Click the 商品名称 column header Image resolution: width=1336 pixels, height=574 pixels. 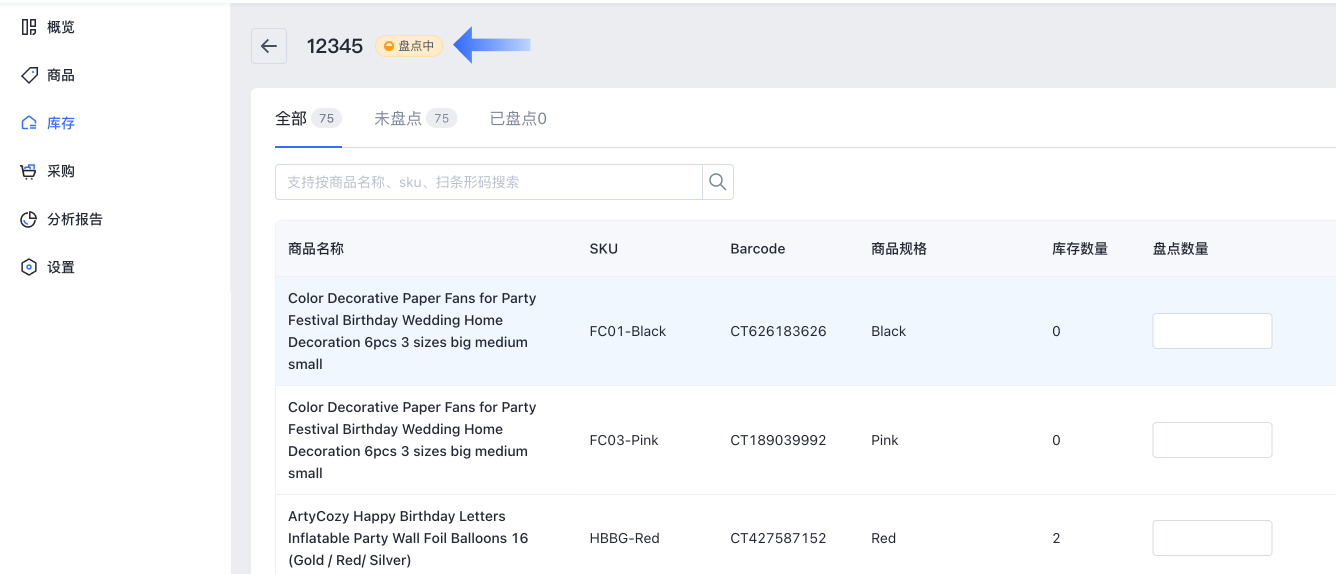tap(316, 248)
